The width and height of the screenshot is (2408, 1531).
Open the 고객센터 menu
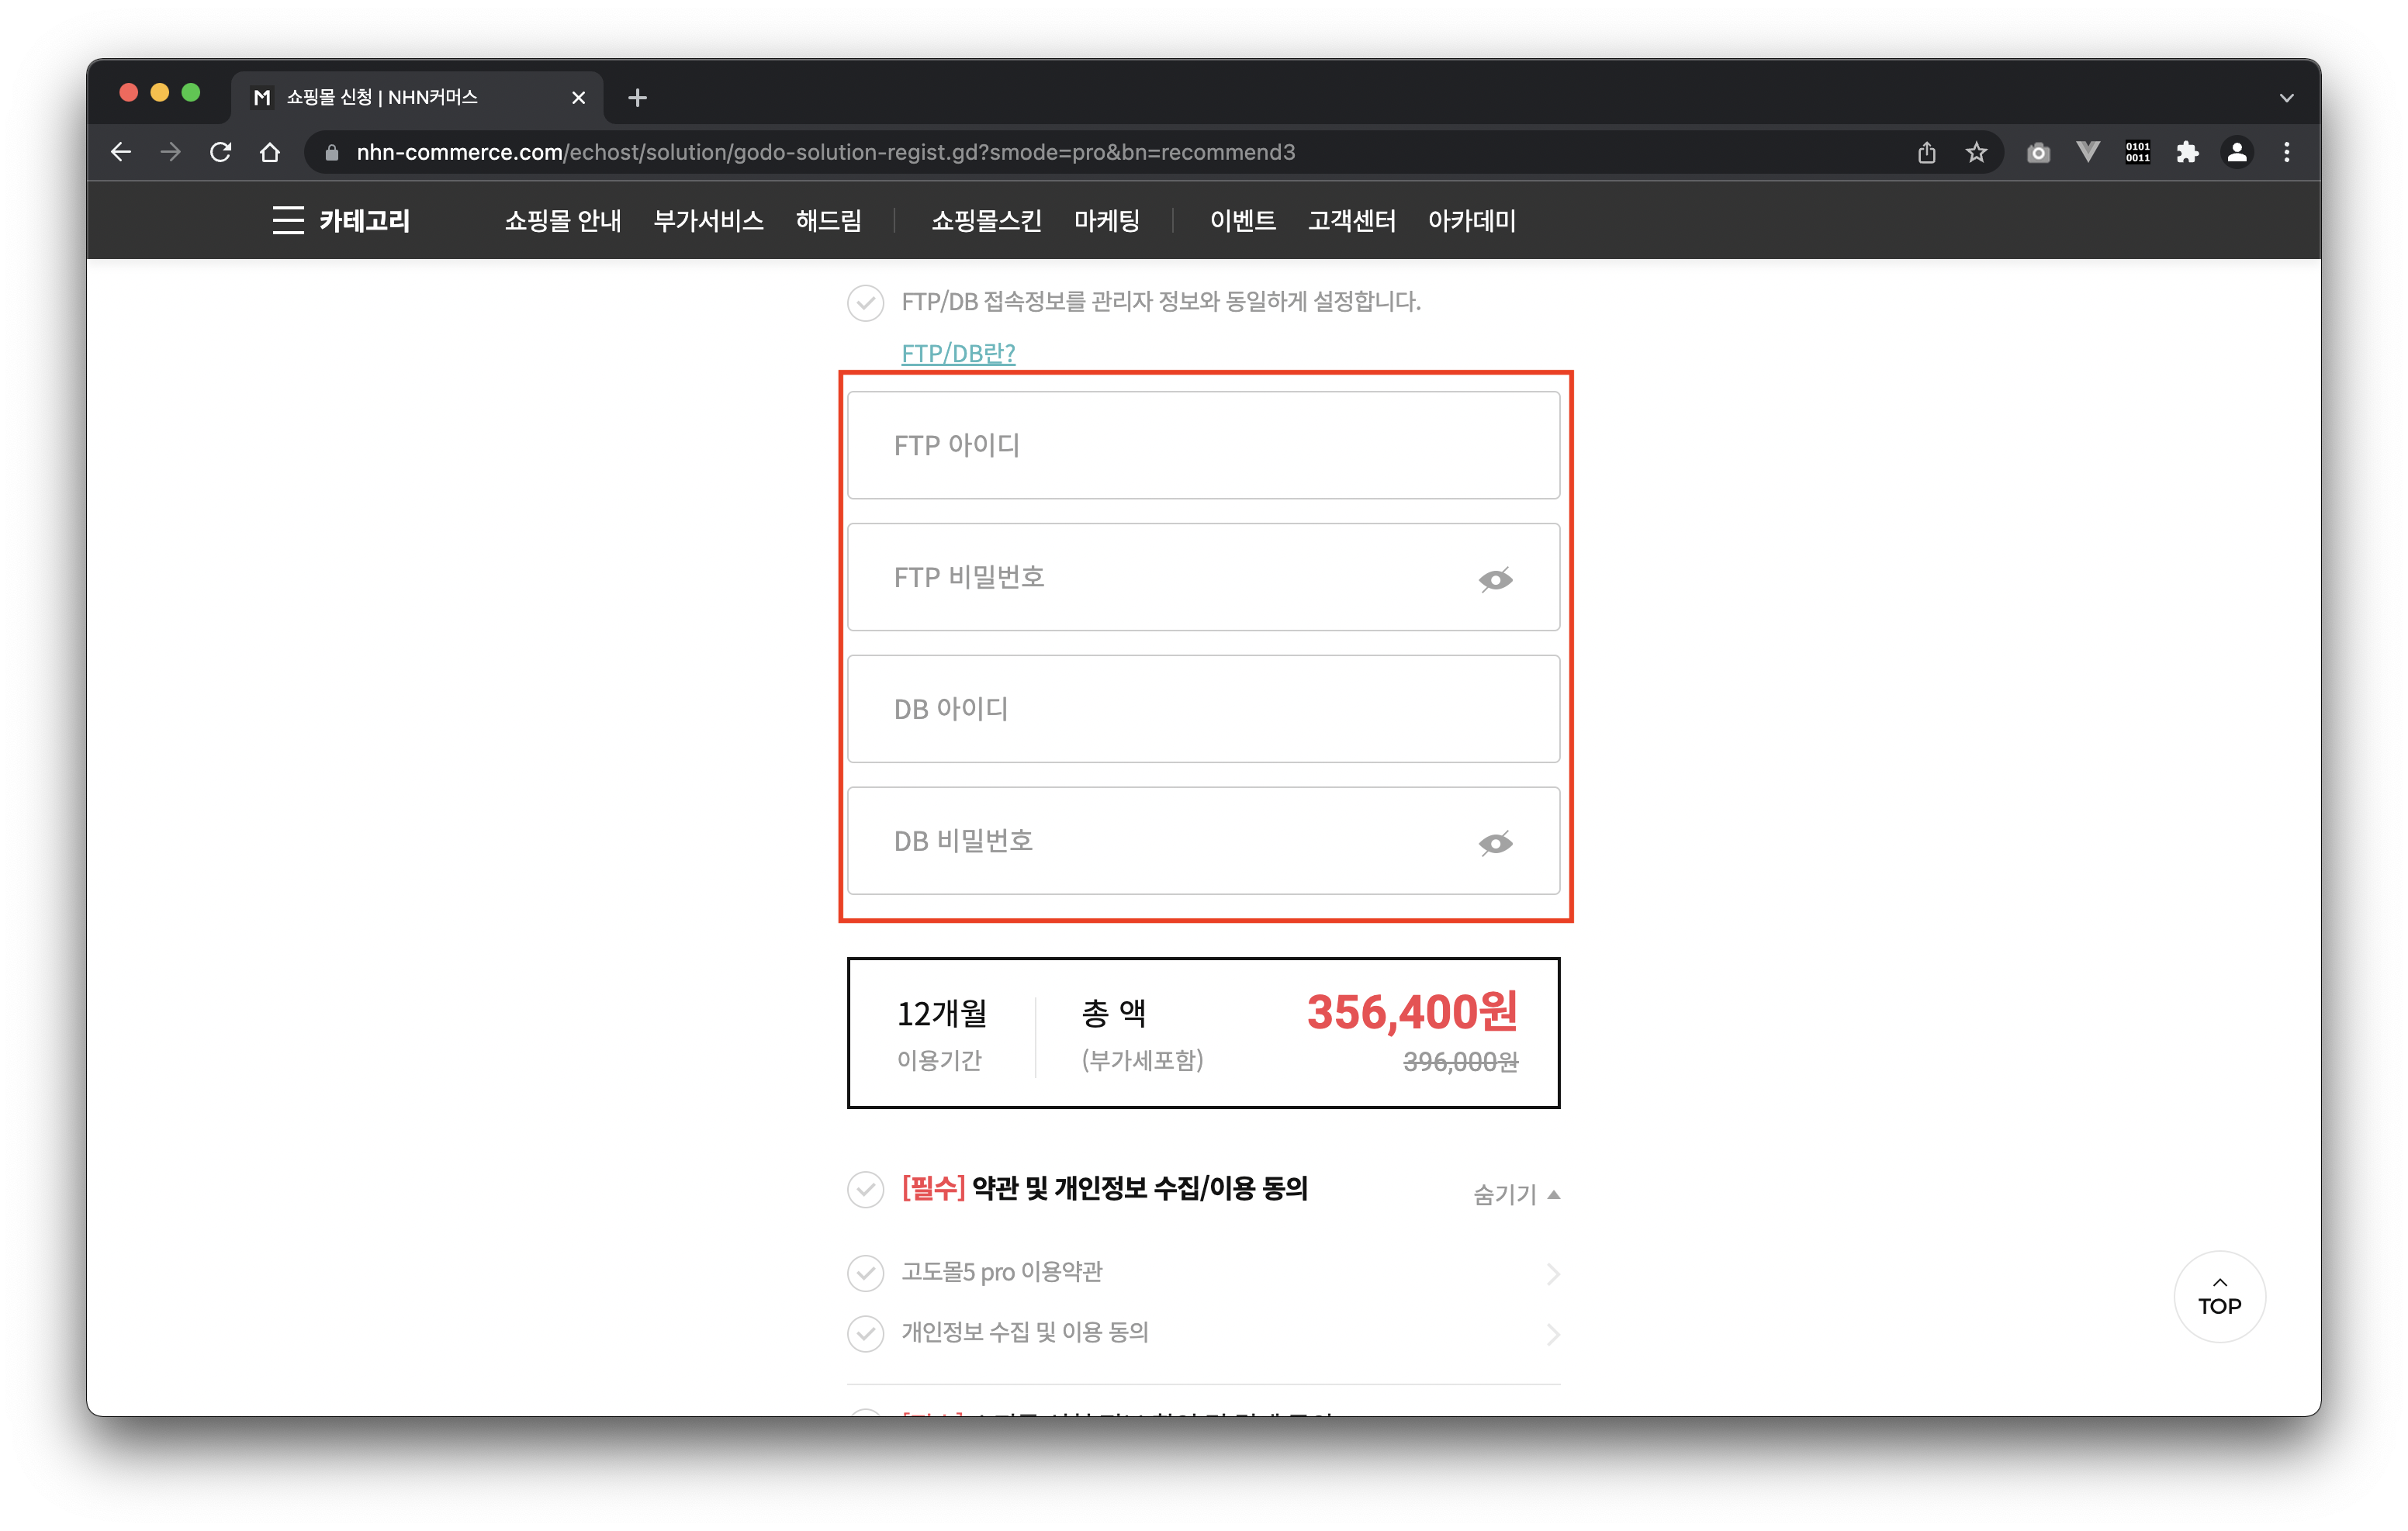tap(1351, 220)
